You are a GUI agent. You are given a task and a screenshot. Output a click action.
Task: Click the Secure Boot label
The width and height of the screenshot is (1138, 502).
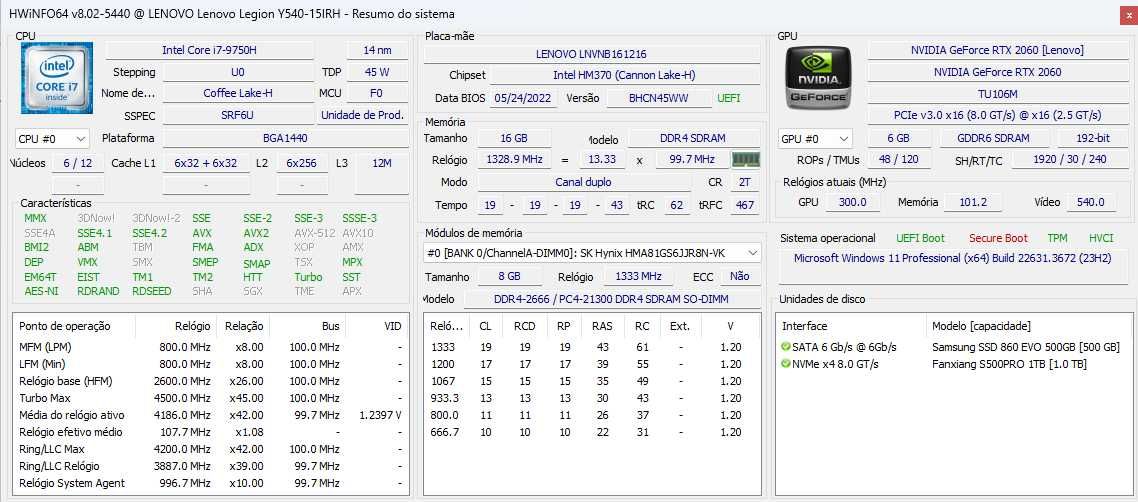tap(998, 238)
